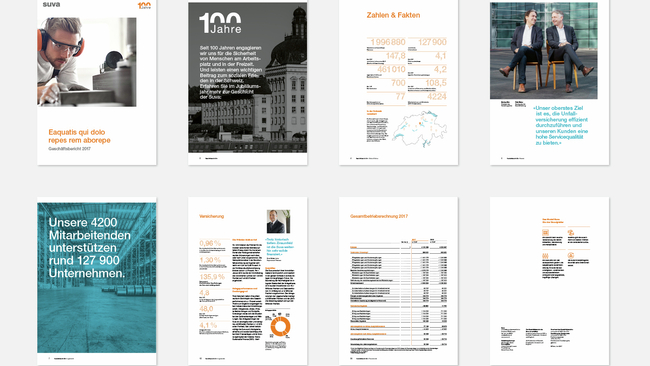Click the top-right orange icon on last page
The image size is (650, 366).
click(x=571, y=233)
